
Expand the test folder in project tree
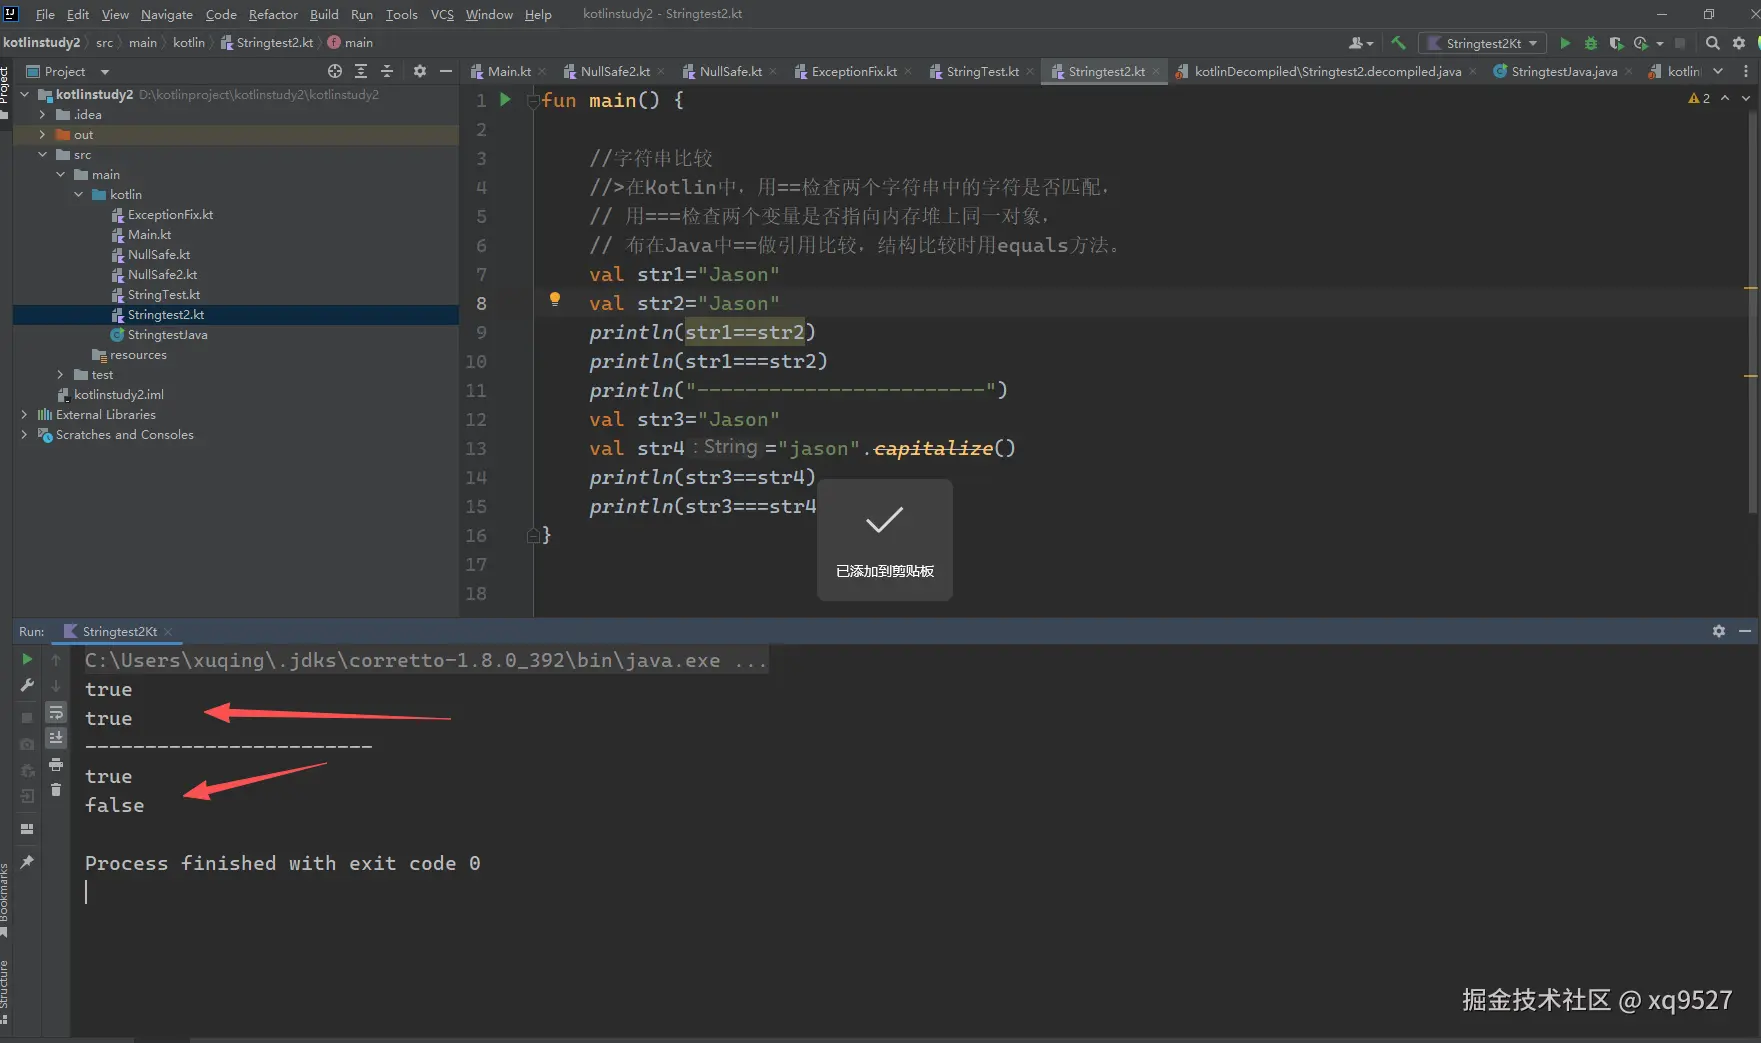point(60,374)
